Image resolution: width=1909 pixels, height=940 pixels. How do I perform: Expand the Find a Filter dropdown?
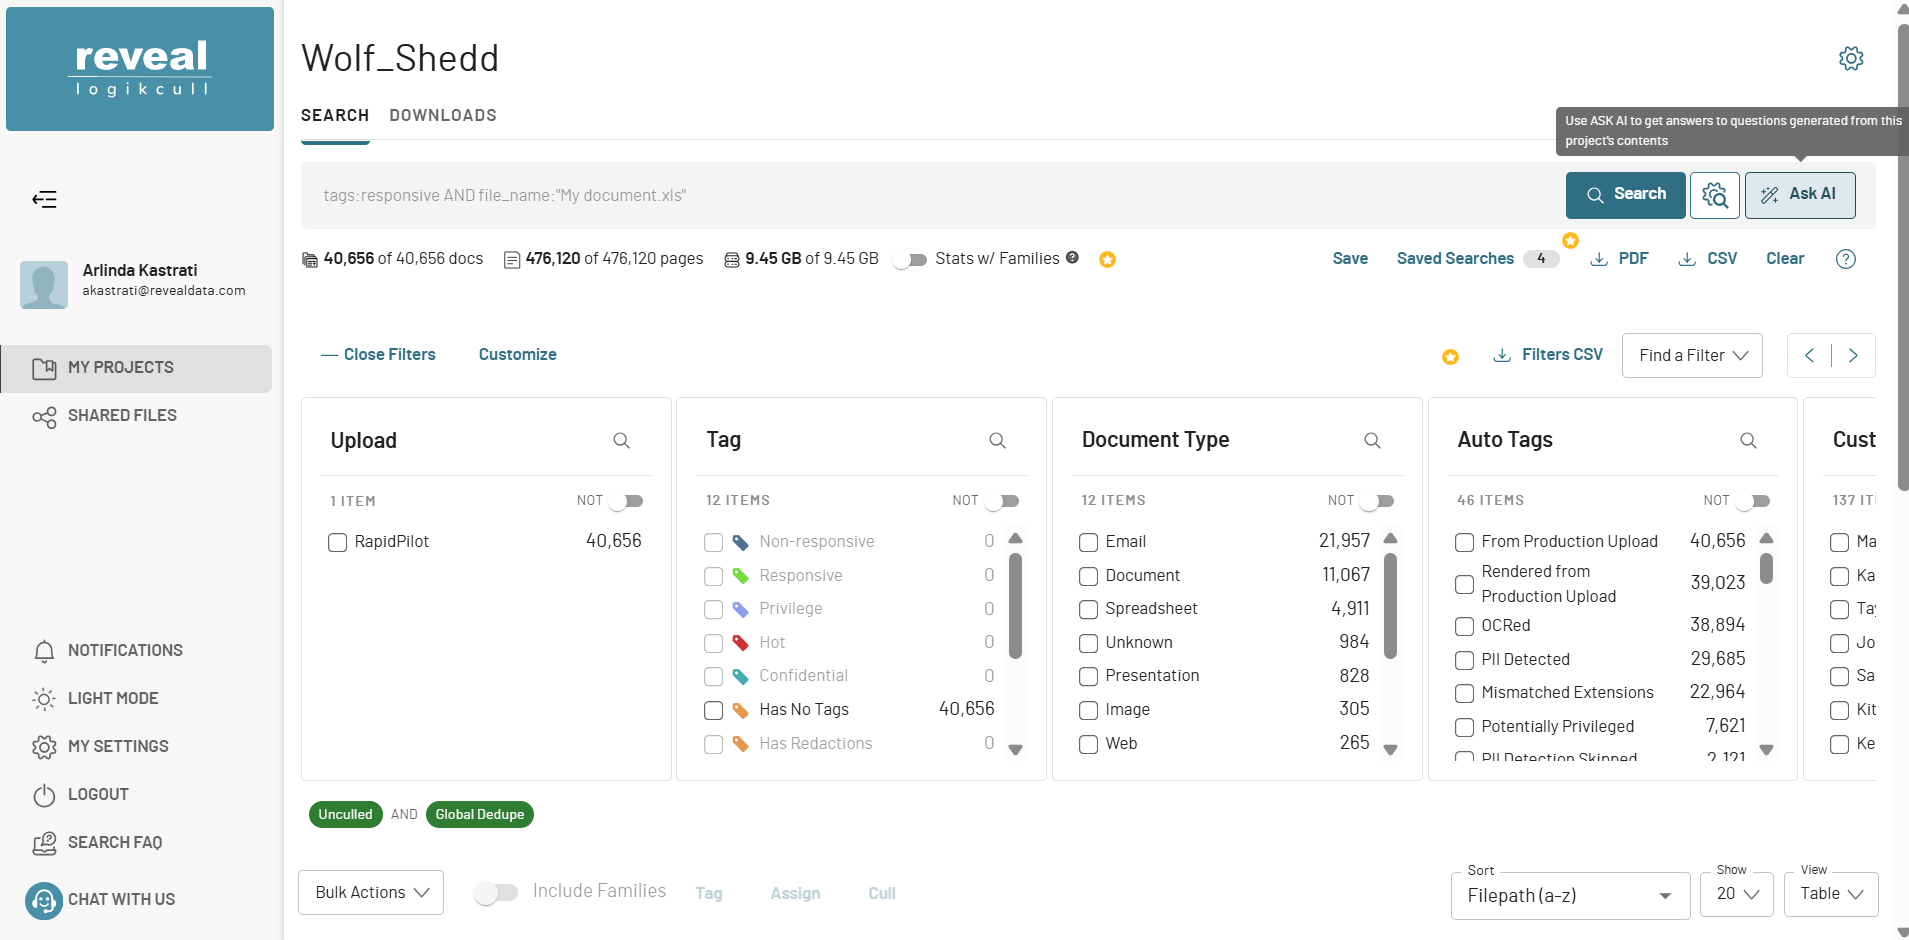[1692, 355]
